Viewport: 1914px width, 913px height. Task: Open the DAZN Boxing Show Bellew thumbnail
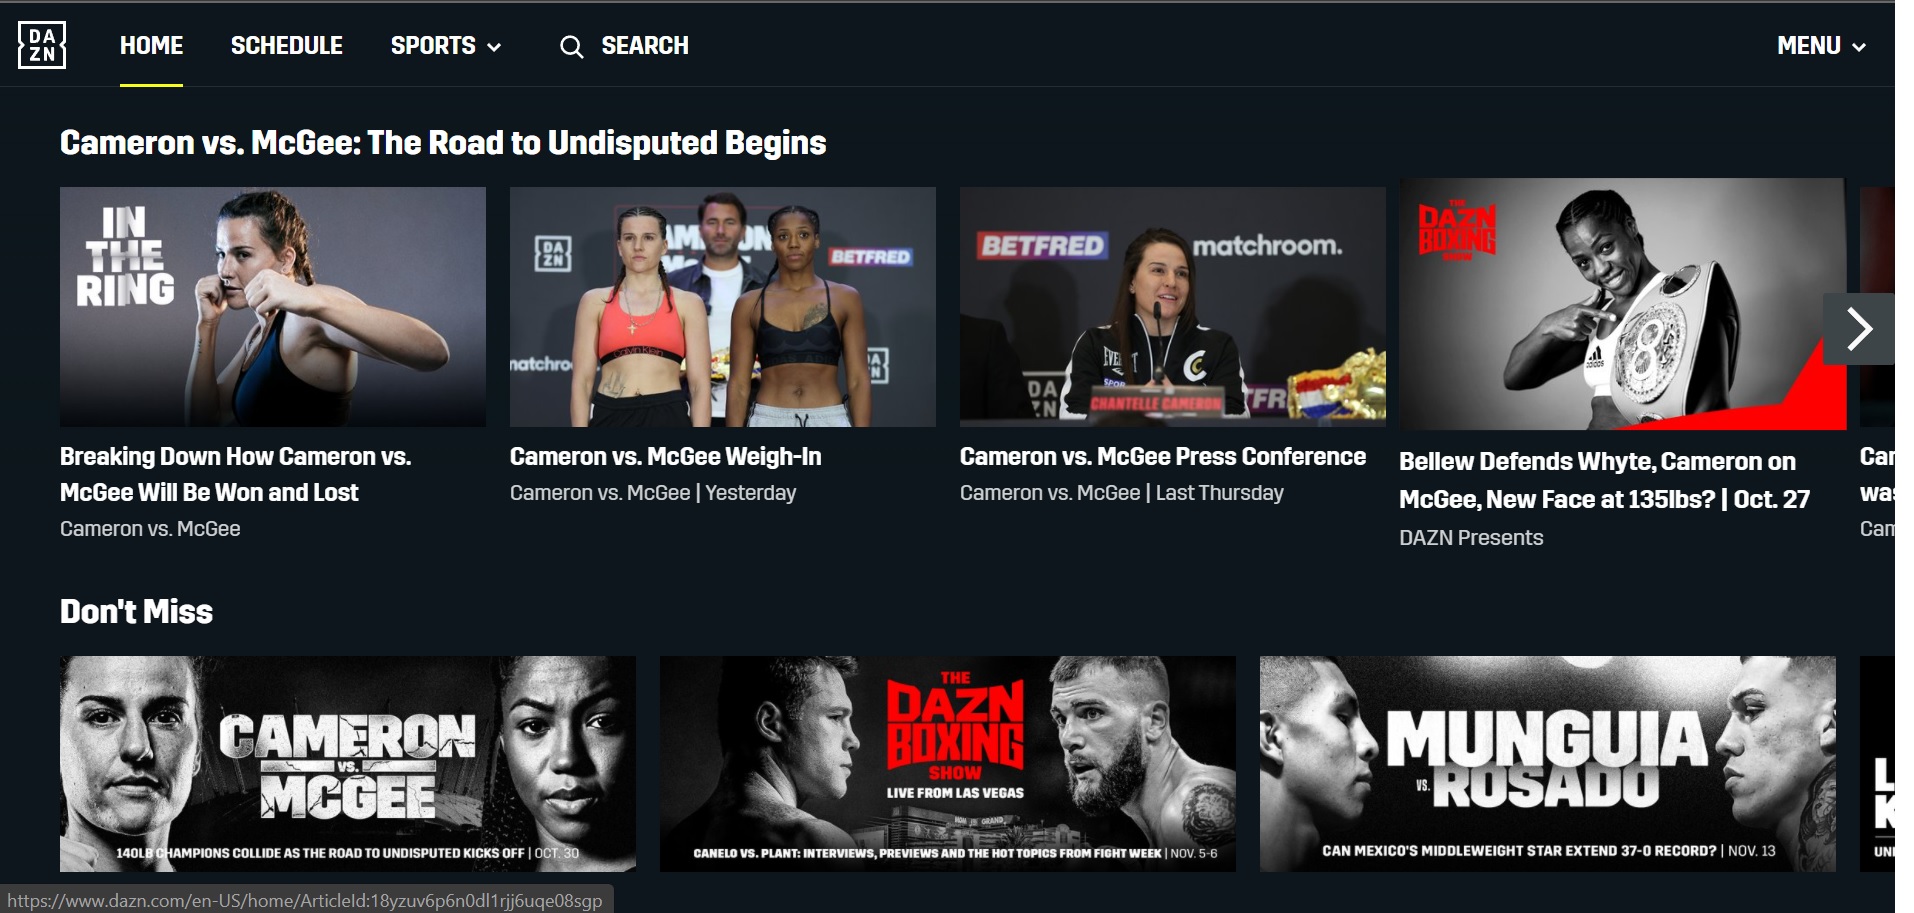[x=1622, y=304]
